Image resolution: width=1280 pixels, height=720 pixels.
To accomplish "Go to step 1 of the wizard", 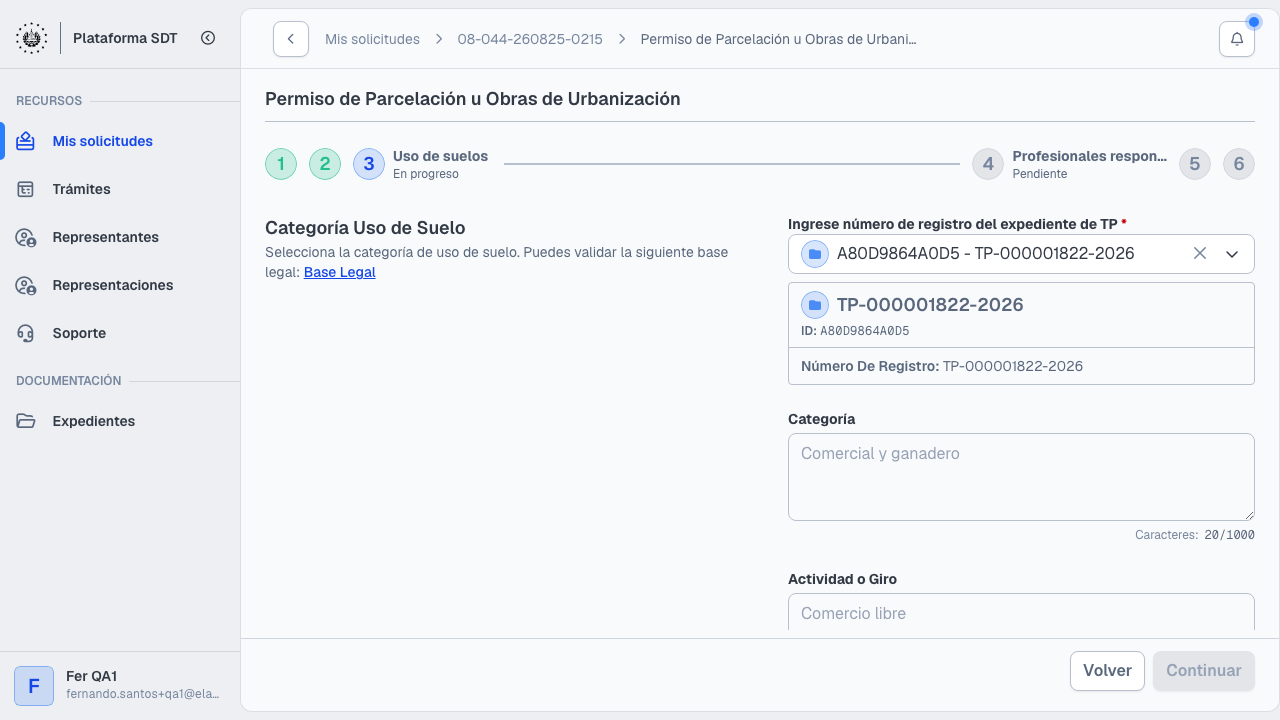I will [x=281, y=164].
